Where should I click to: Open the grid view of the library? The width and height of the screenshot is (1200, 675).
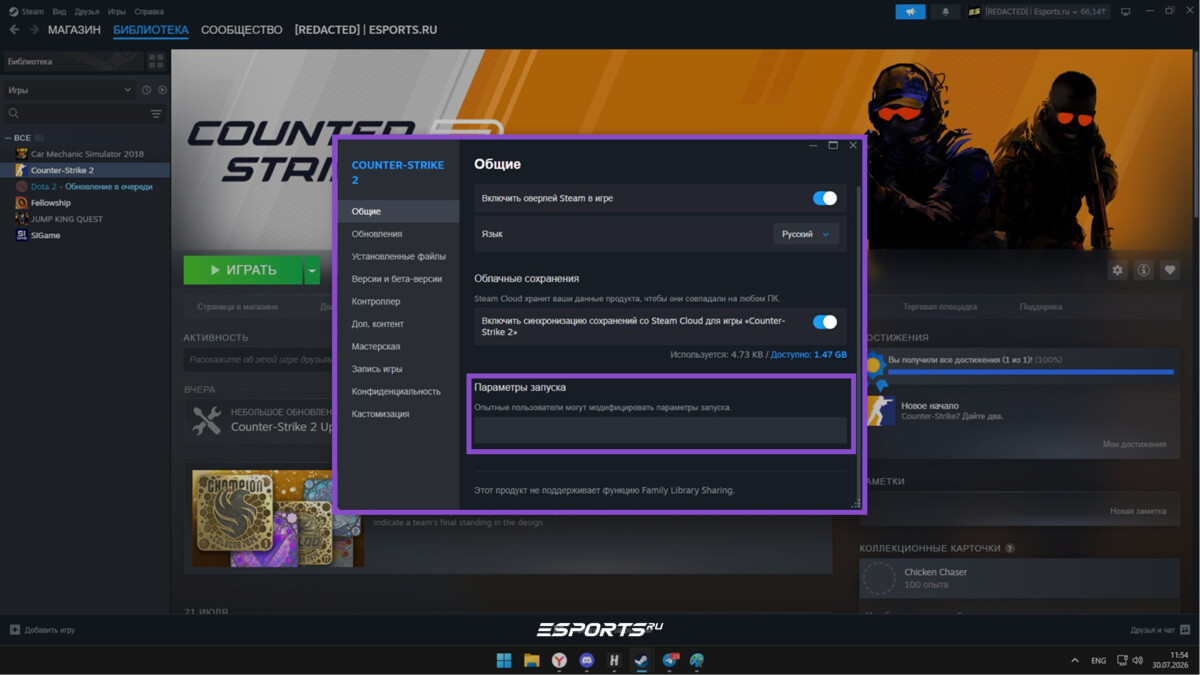click(156, 61)
